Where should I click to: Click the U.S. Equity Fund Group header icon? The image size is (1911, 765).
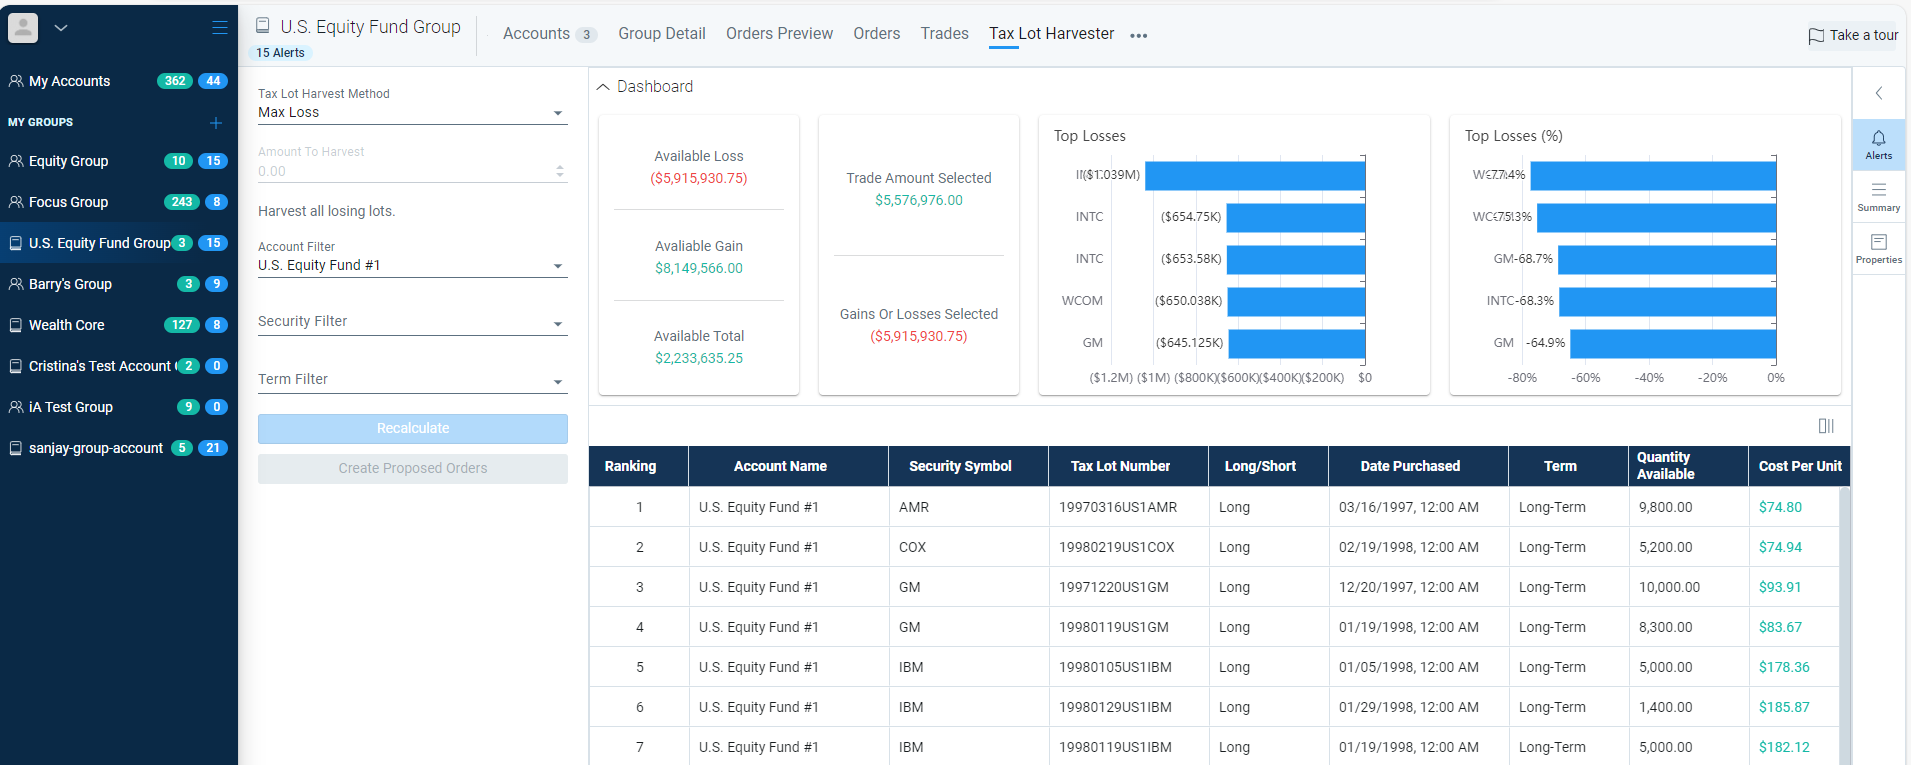point(263,26)
